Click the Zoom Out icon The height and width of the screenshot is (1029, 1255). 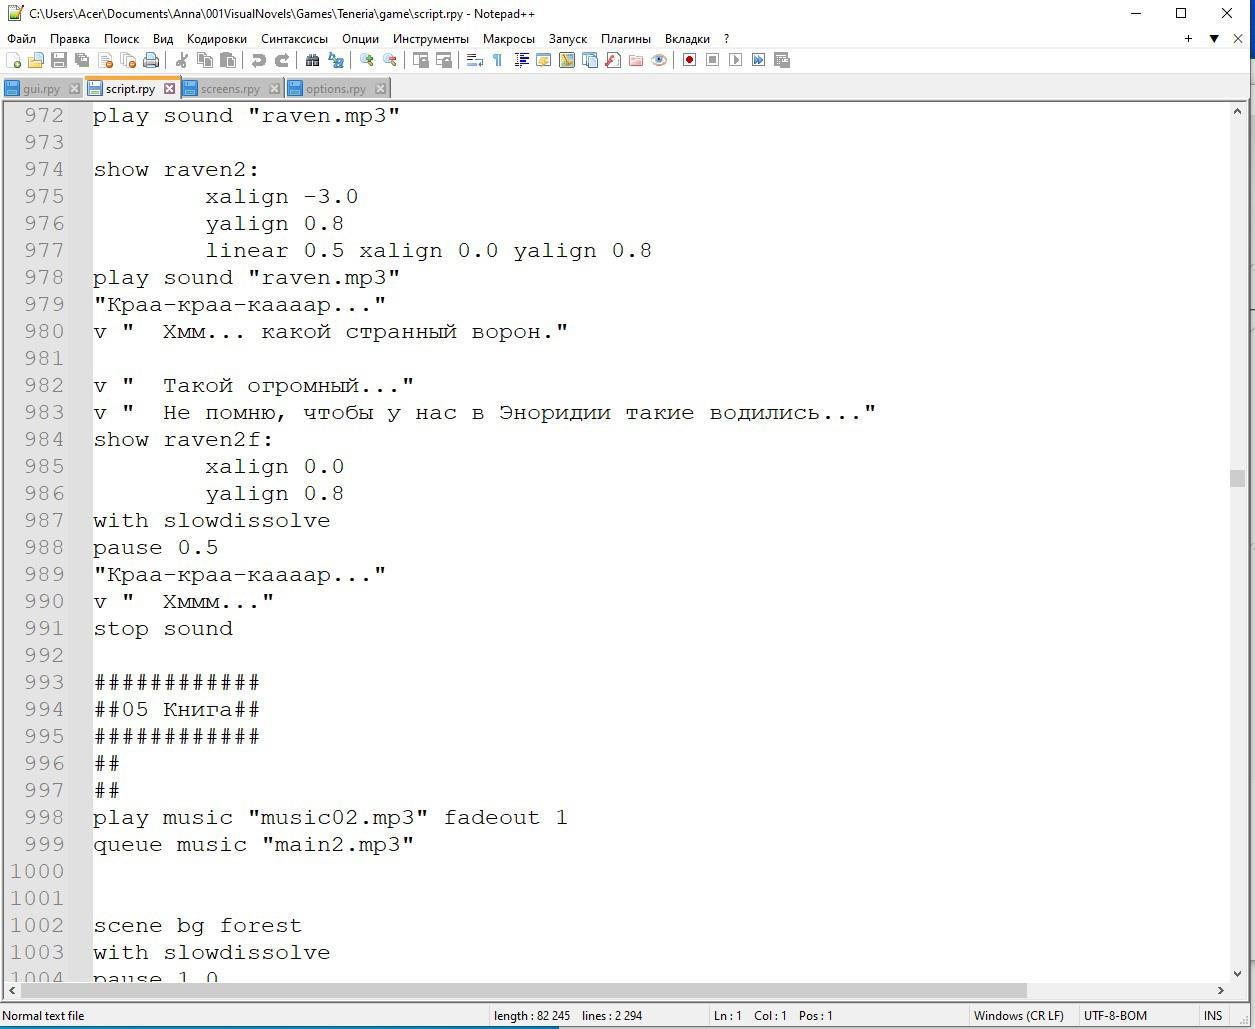(390, 60)
